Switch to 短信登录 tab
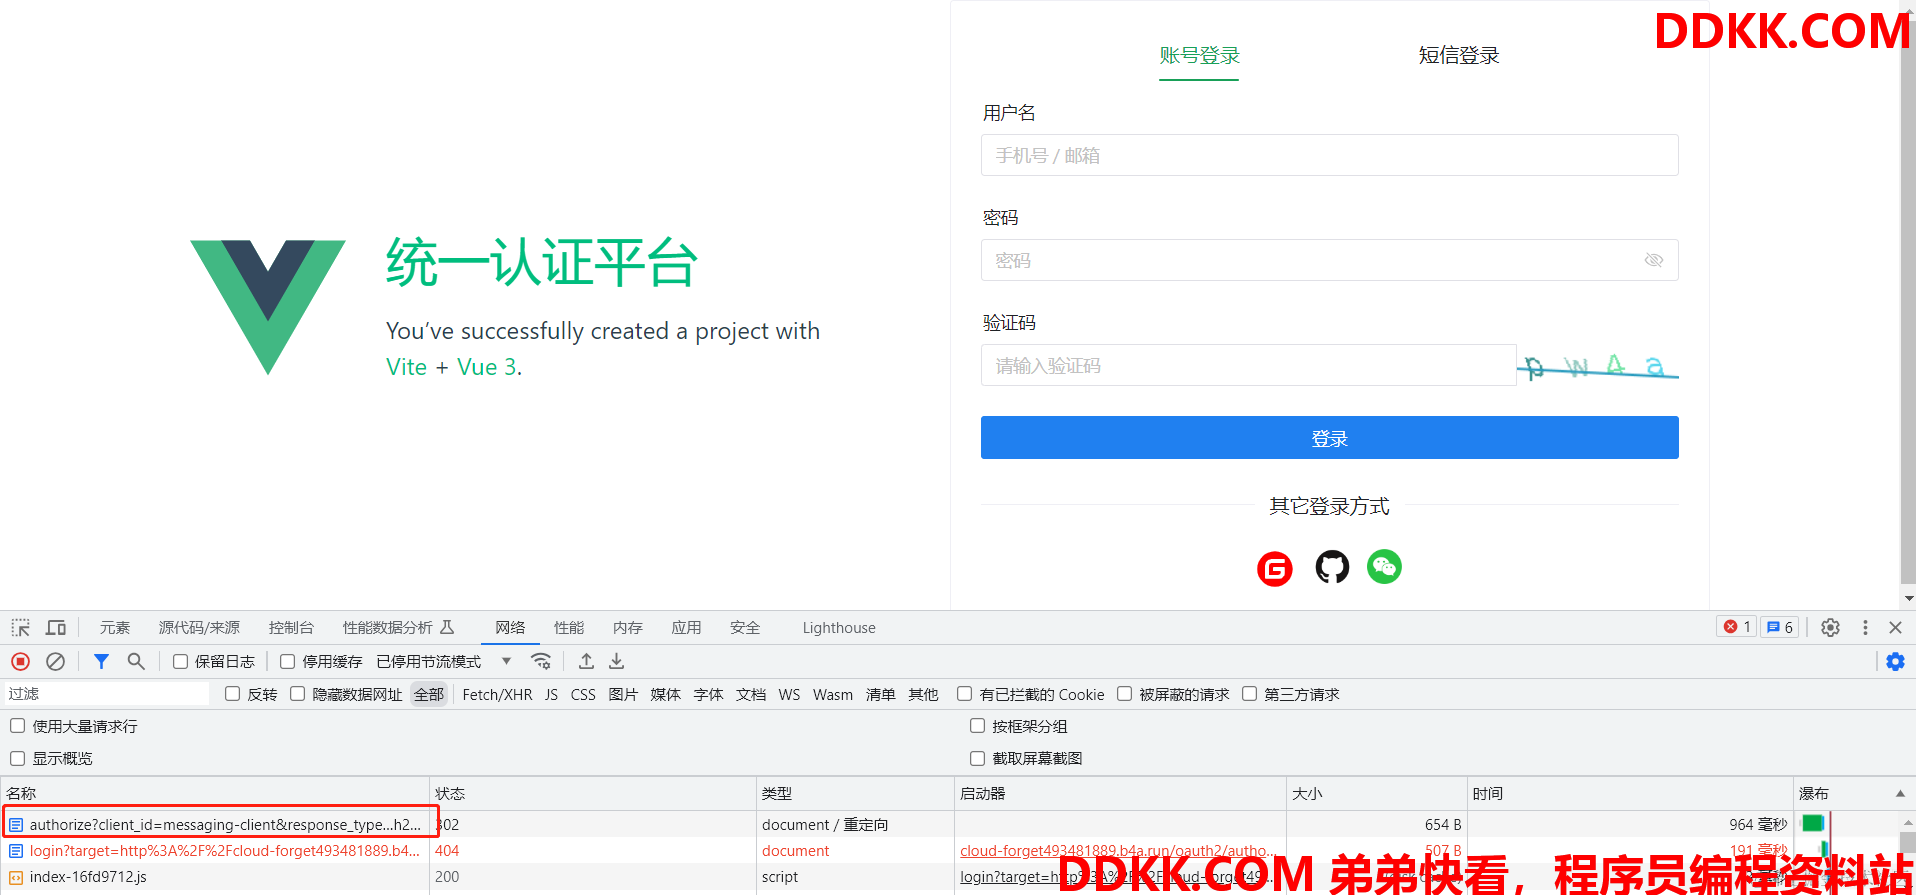 (1459, 56)
